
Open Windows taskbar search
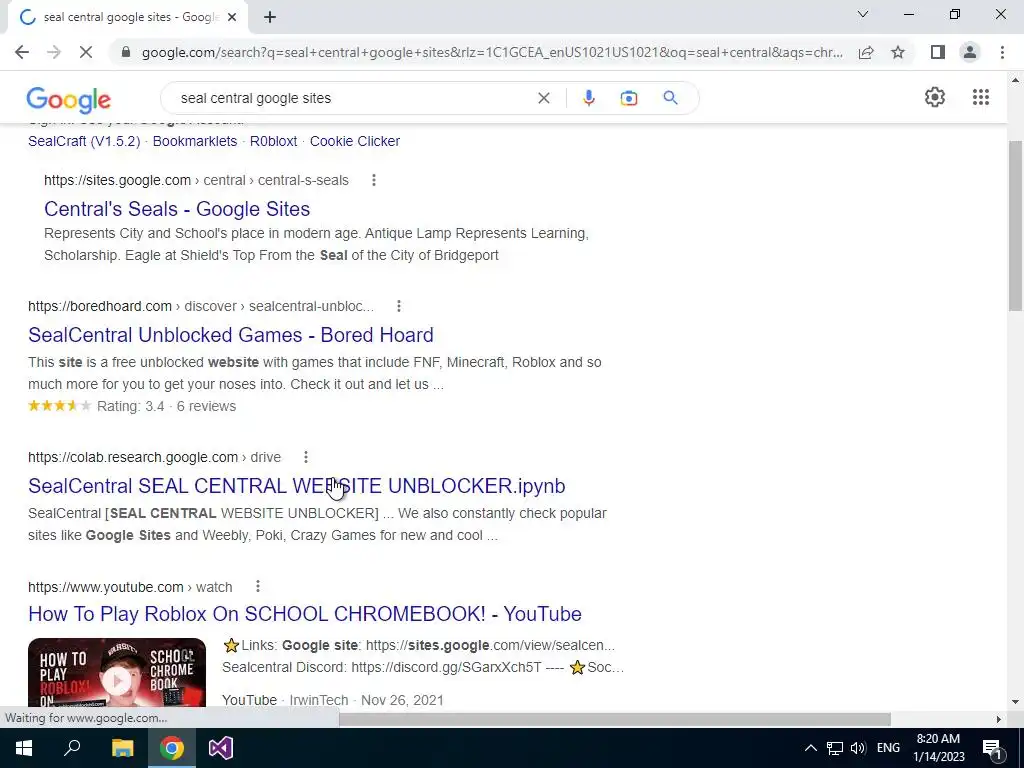click(x=72, y=748)
